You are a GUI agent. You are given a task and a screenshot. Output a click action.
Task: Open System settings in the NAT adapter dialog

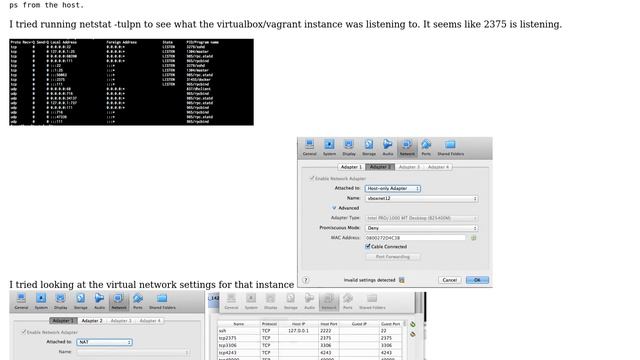(41, 301)
